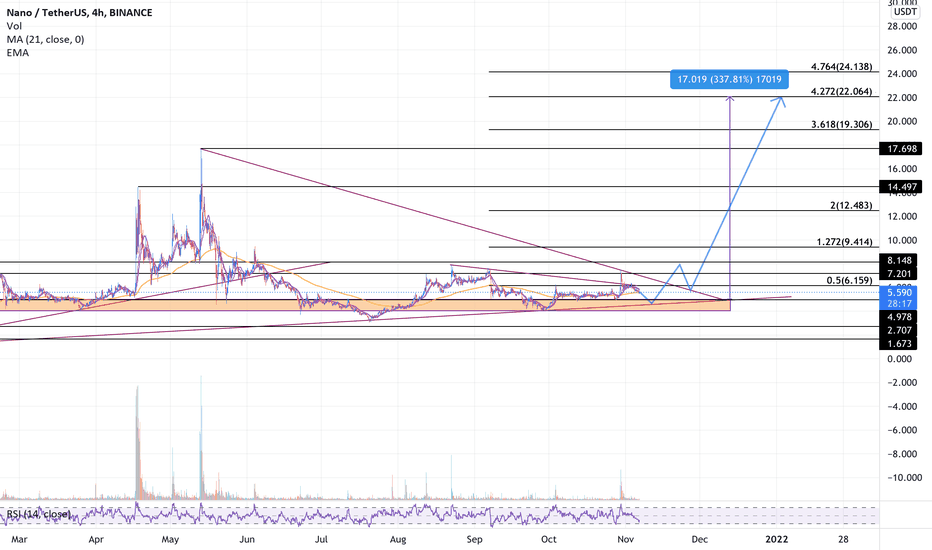Screen dimensions: 932x550
Task: Select the MA (21, close, 0) indicator
Action: (45, 39)
